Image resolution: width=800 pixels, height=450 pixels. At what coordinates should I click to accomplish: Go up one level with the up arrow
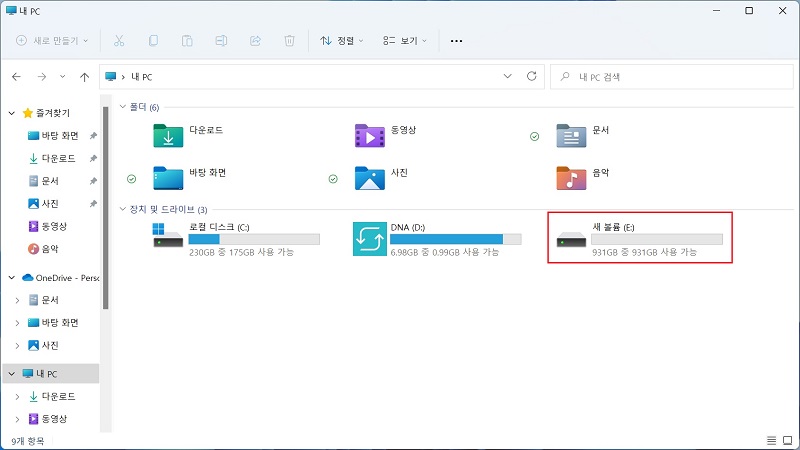pos(84,77)
